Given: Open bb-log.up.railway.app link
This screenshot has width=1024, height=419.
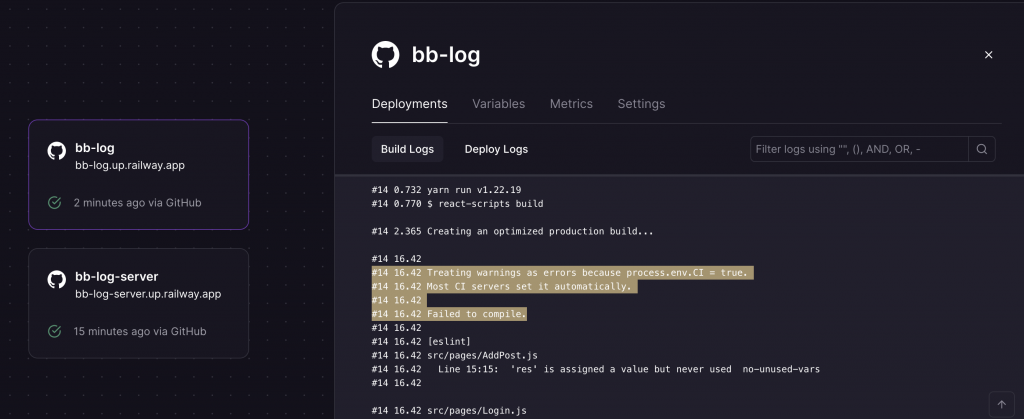Looking at the screenshot, I should click(x=130, y=166).
